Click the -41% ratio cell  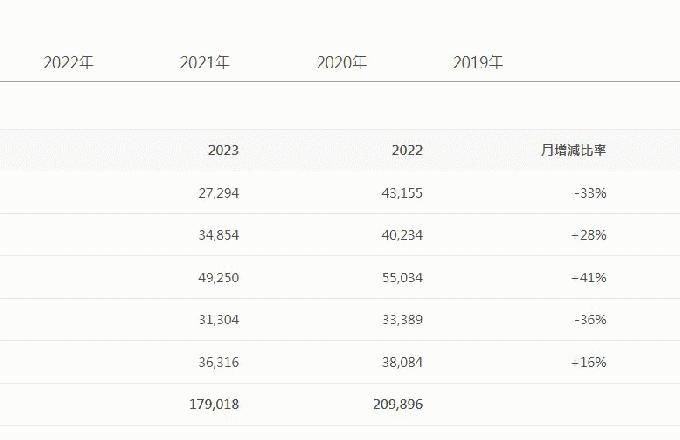coord(590,277)
